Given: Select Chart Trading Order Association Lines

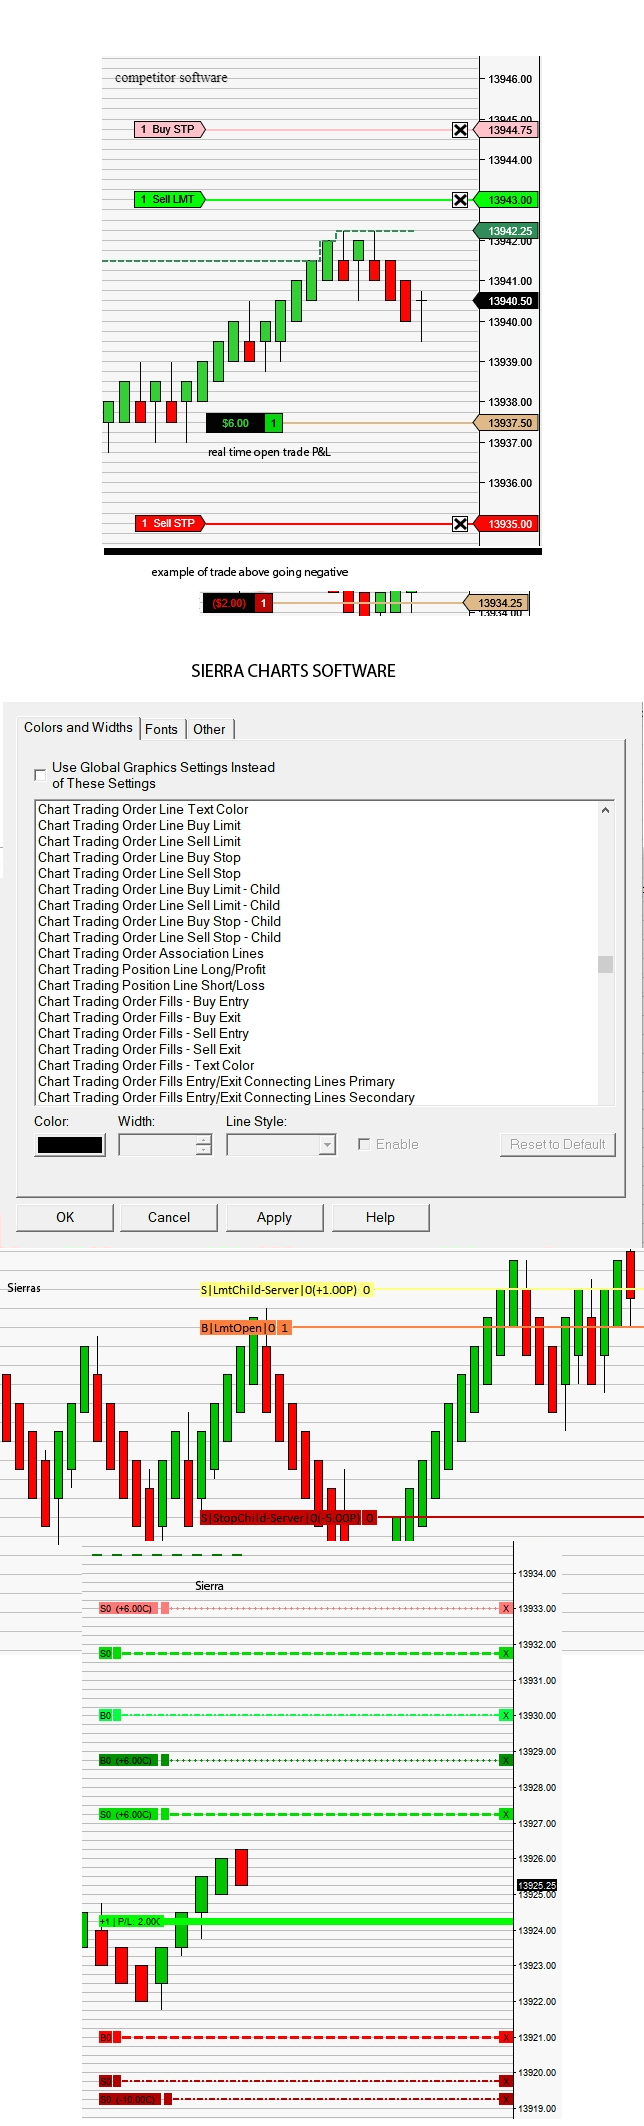Looking at the screenshot, I should 151,954.
